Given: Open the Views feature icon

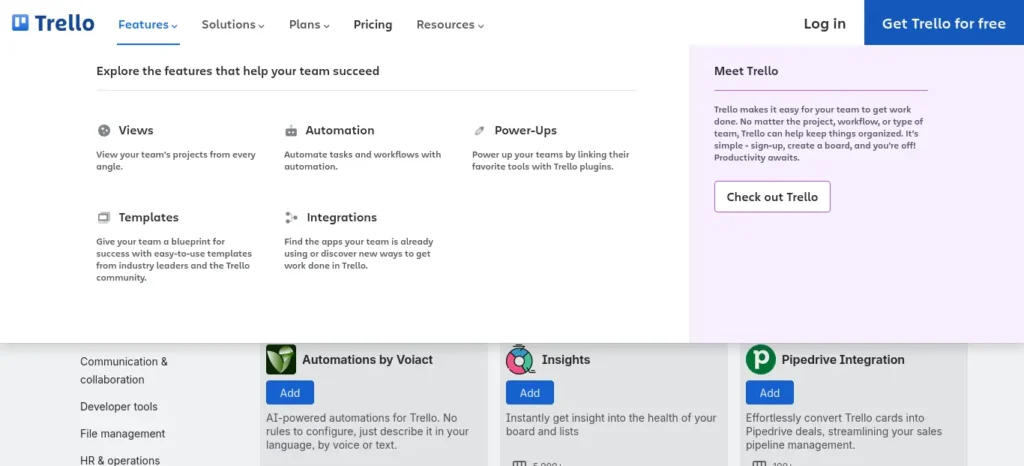Looking at the screenshot, I should pyautogui.click(x=104, y=131).
